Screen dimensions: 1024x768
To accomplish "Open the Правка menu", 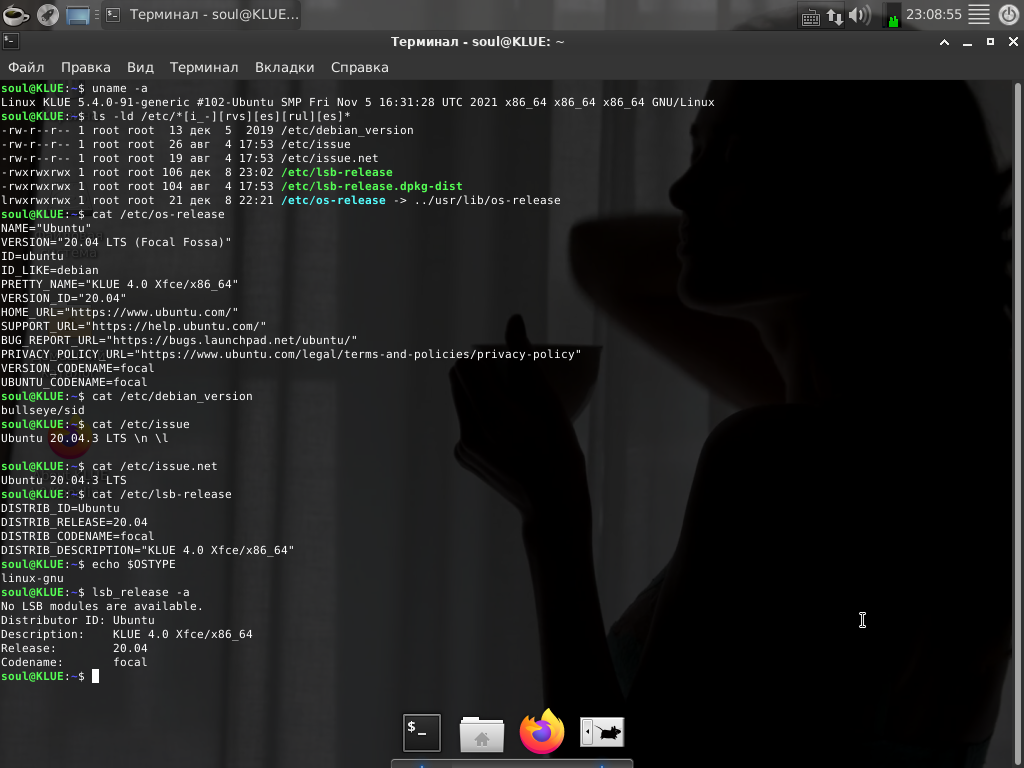I will (86, 67).
